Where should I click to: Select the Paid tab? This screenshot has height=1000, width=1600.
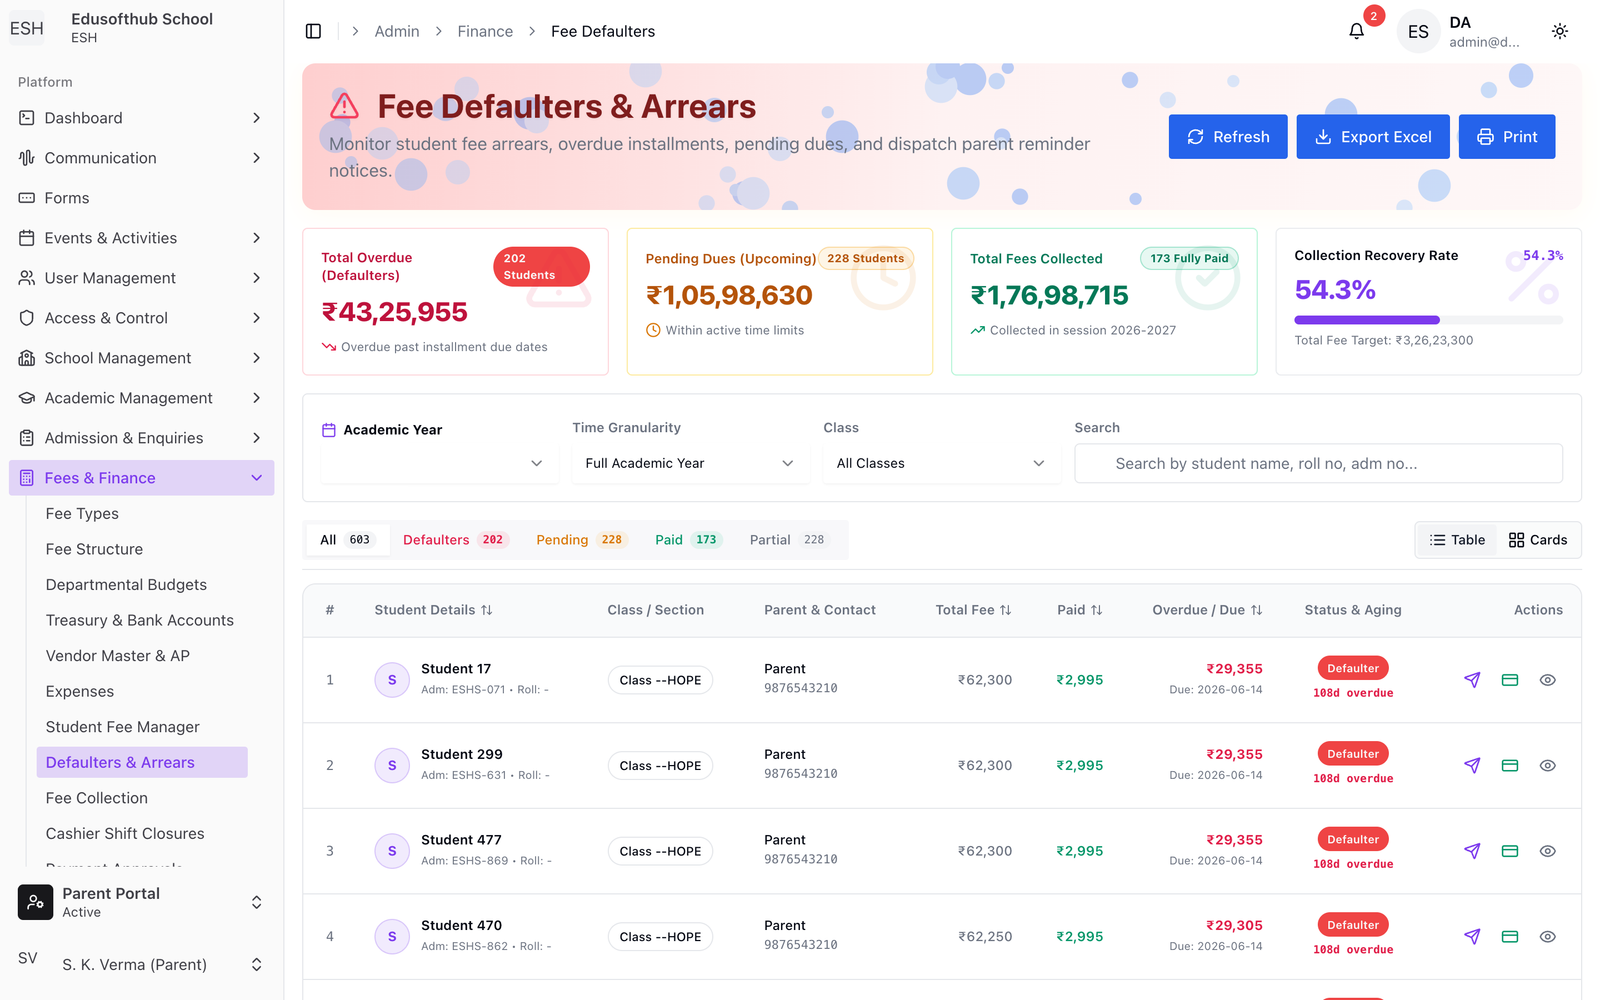687,540
